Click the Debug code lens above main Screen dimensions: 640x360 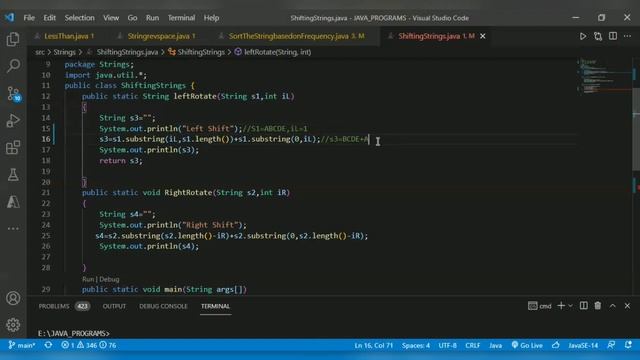[109, 279]
